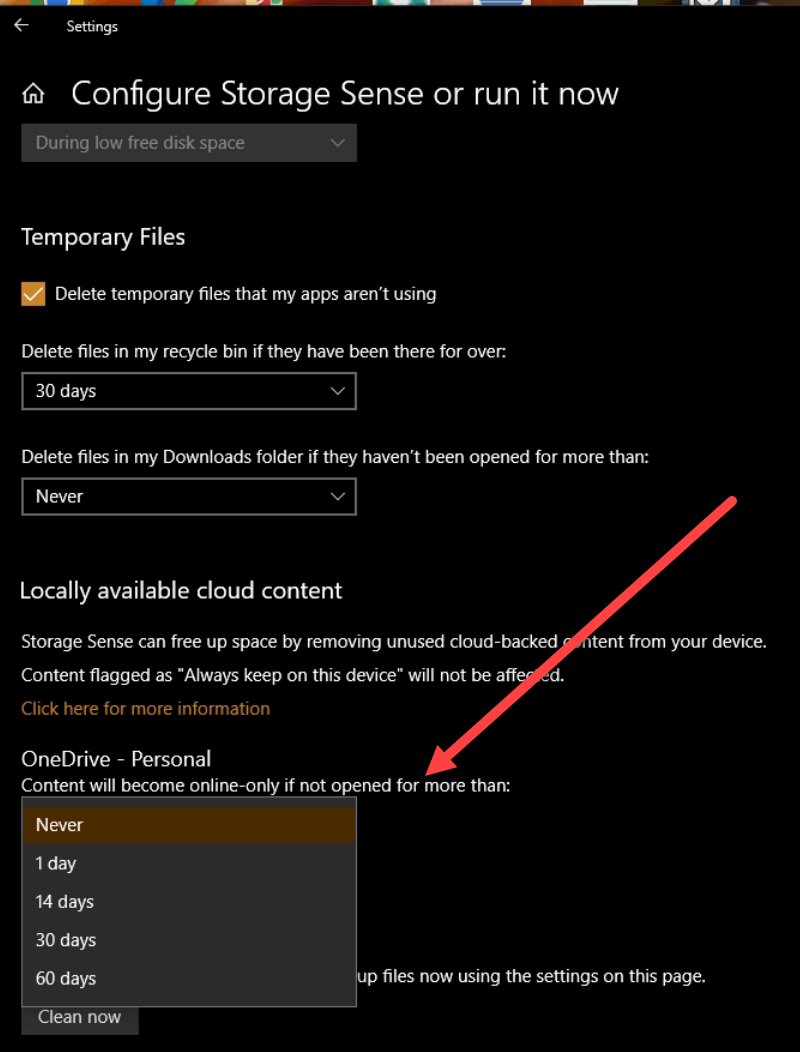
Task: Open Settings home via house icon
Action: 33,95
